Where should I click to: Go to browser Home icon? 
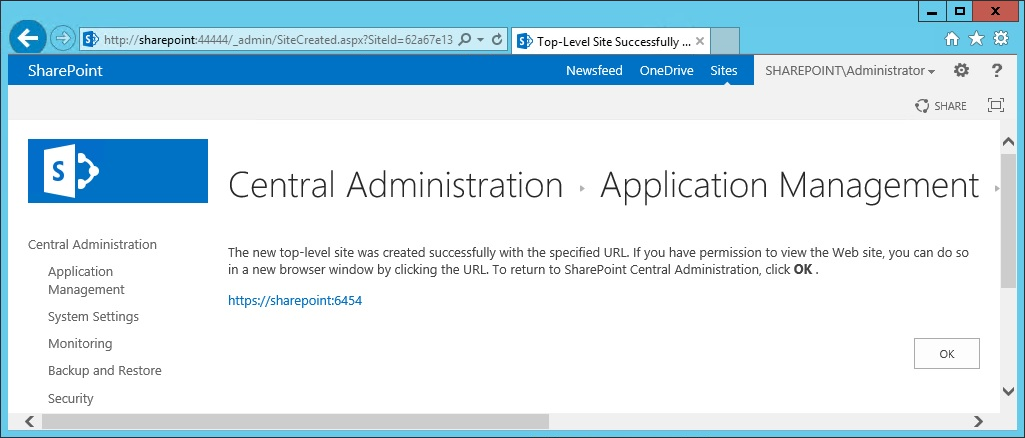pyautogui.click(x=952, y=39)
